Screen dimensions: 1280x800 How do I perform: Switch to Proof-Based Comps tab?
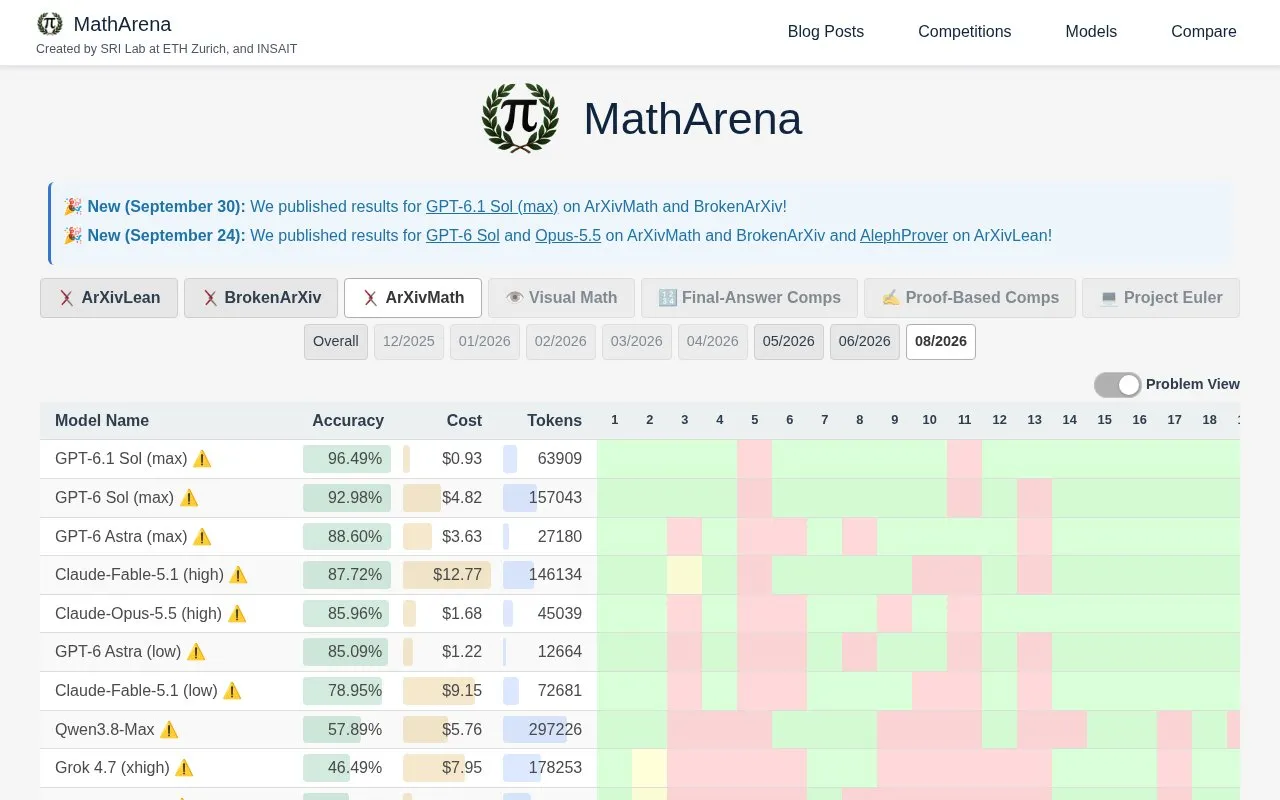click(x=970, y=298)
